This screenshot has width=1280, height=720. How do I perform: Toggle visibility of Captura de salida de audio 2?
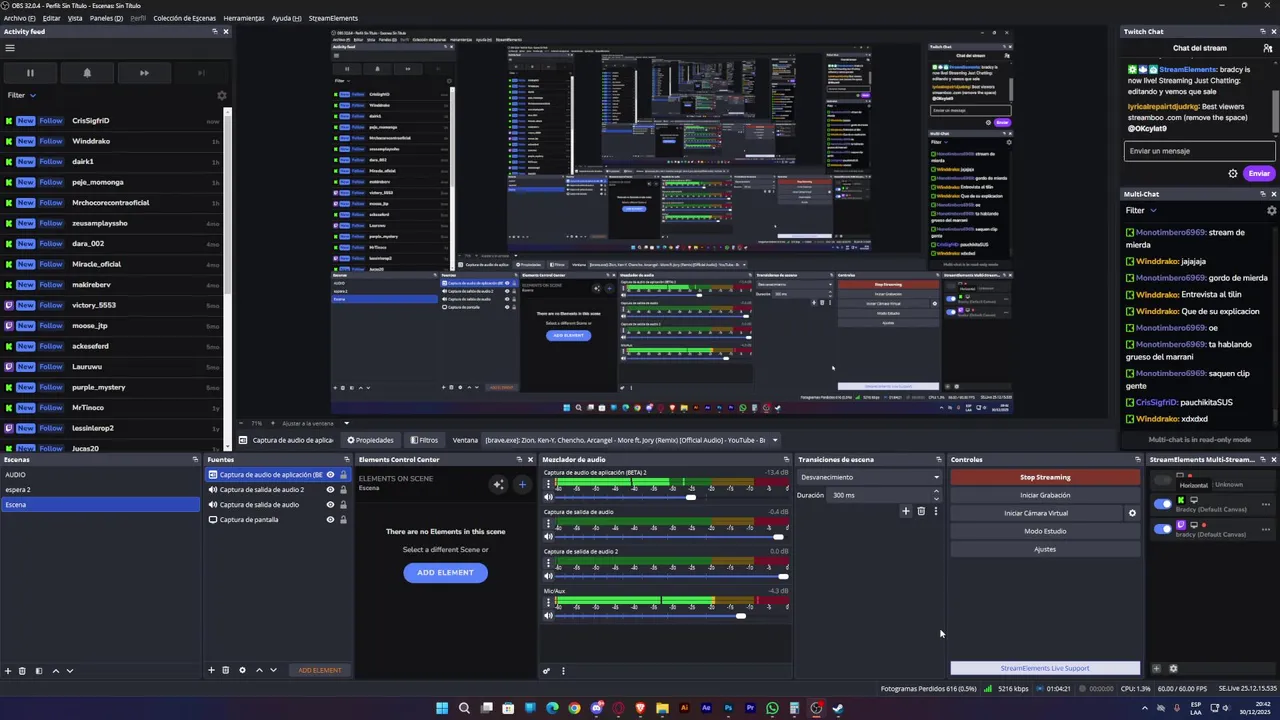pyautogui.click(x=330, y=490)
